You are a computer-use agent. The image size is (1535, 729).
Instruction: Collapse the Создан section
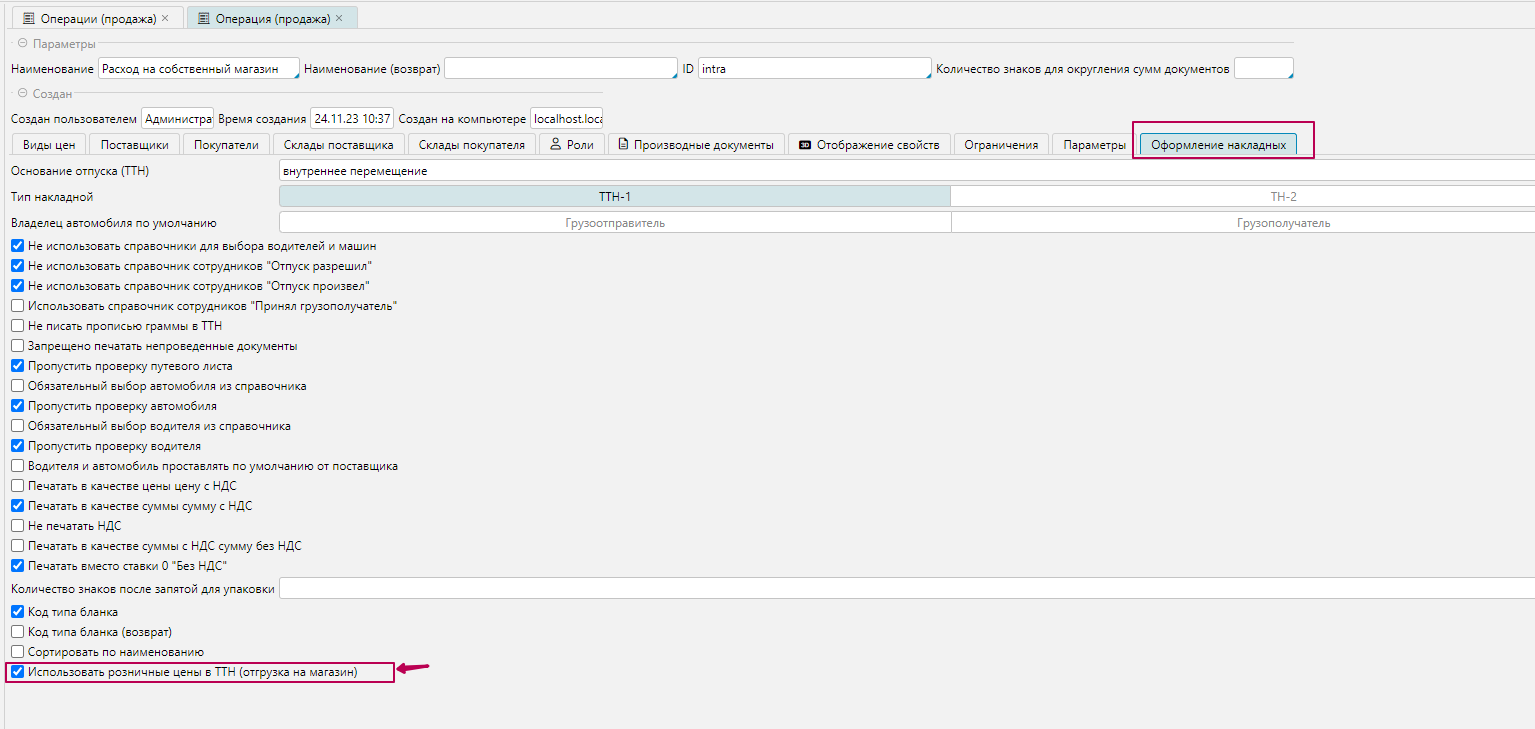coord(22,94)
